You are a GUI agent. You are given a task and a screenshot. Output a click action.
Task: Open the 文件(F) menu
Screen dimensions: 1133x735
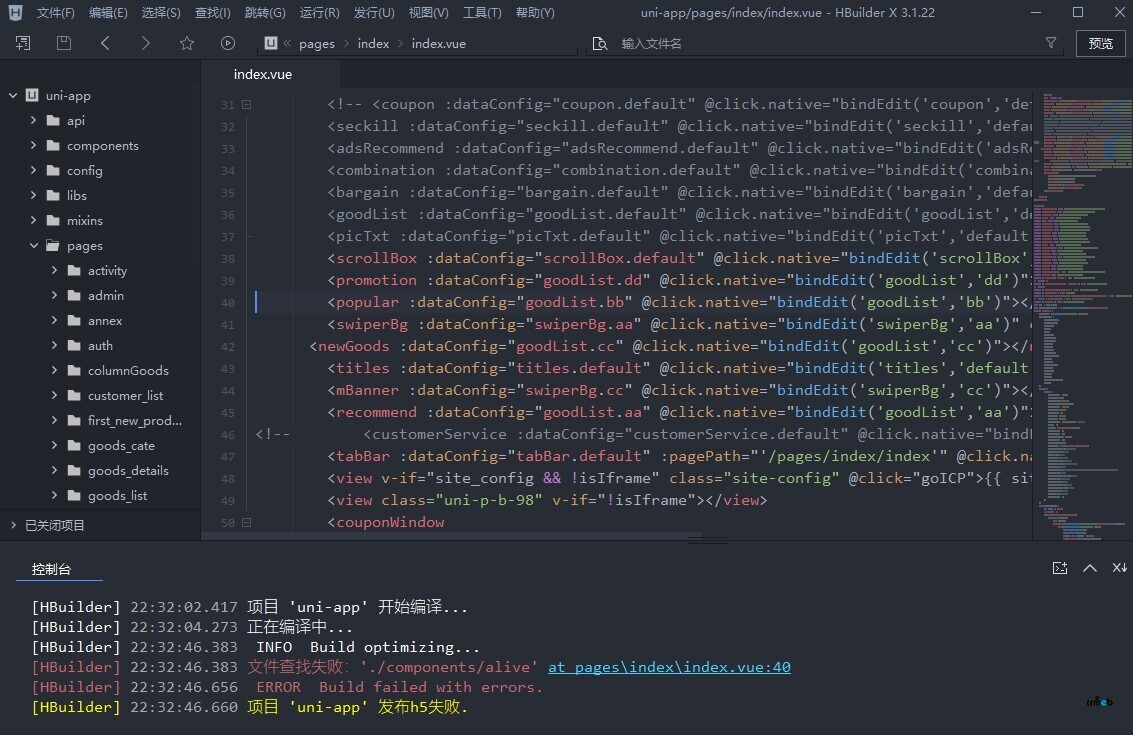pyautogui.click(x=56, y=12)
